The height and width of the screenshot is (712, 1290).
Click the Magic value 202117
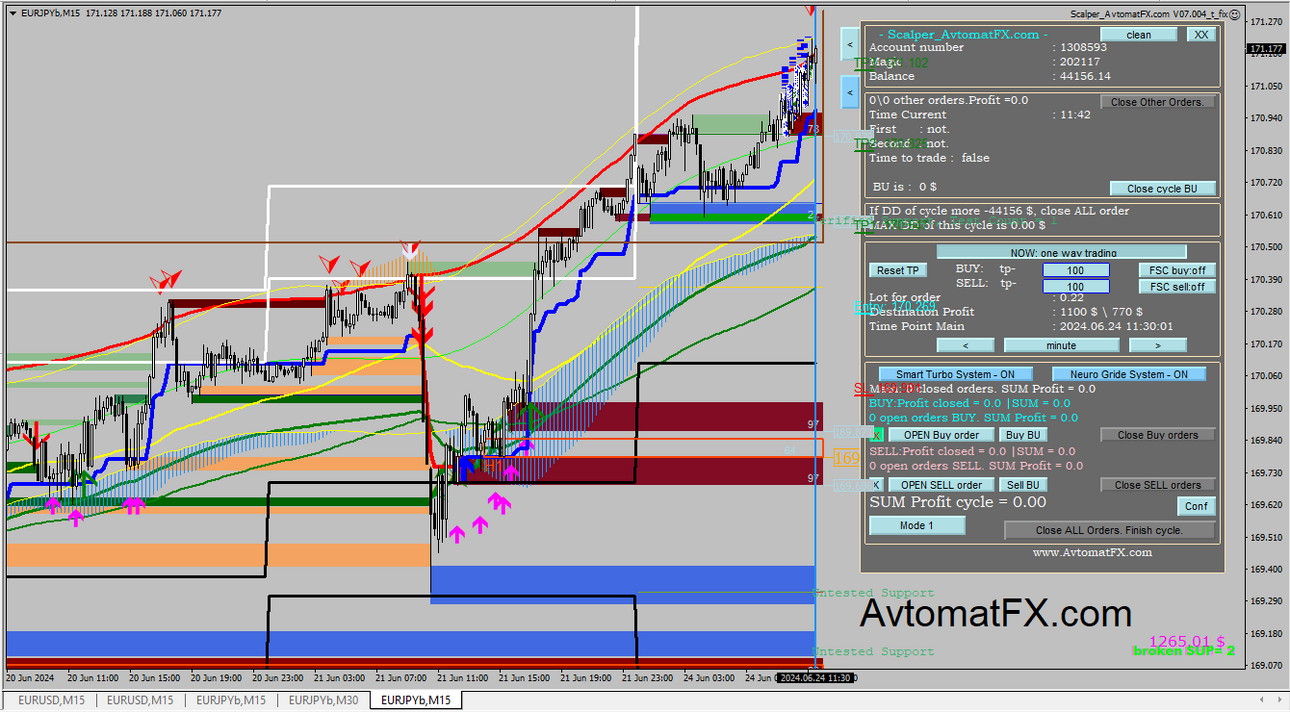coord(1078,62)
